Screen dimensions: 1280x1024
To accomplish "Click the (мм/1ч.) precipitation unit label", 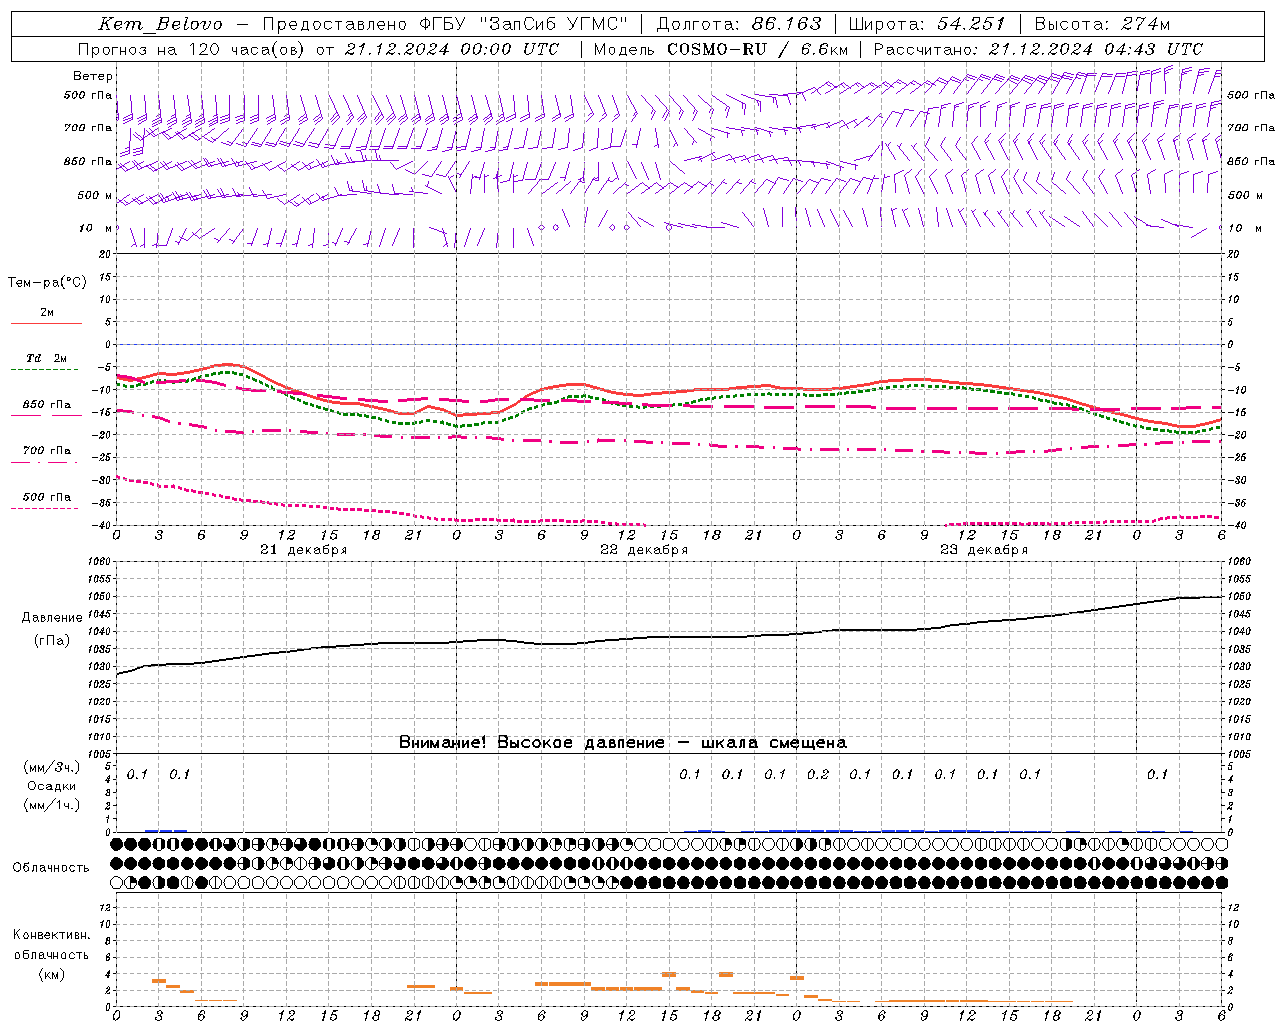I will [x=51, y=805].
